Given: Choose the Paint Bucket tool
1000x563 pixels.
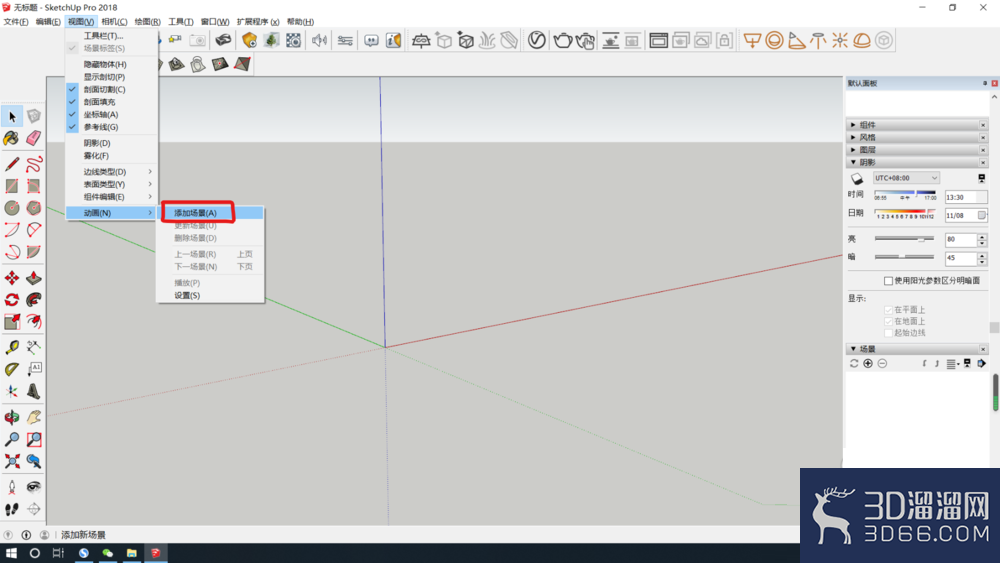Looking at the screenshot, I should 11,138.
